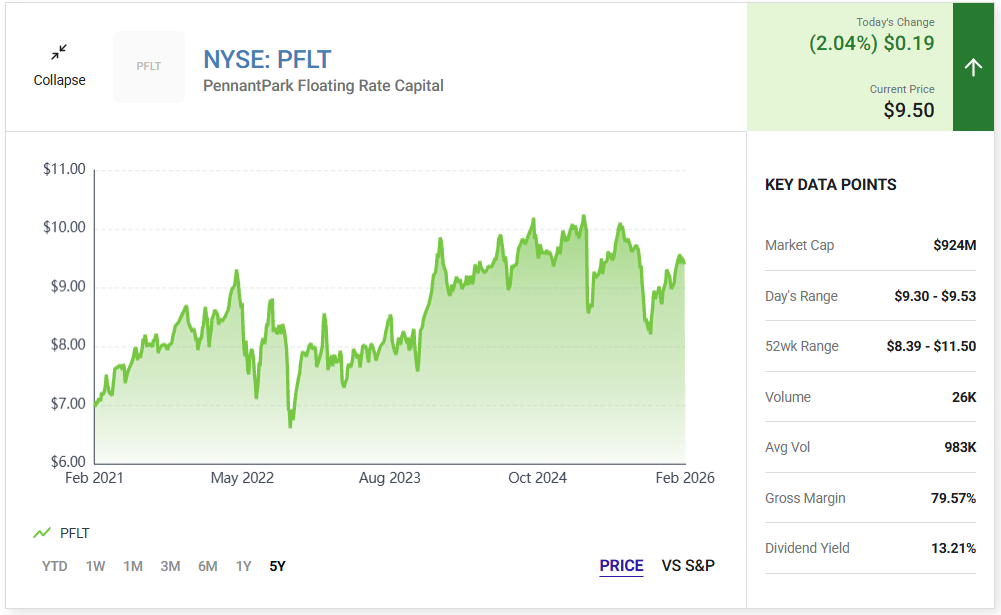Click the green up-arrow price indicator

[x=973, y=67]
